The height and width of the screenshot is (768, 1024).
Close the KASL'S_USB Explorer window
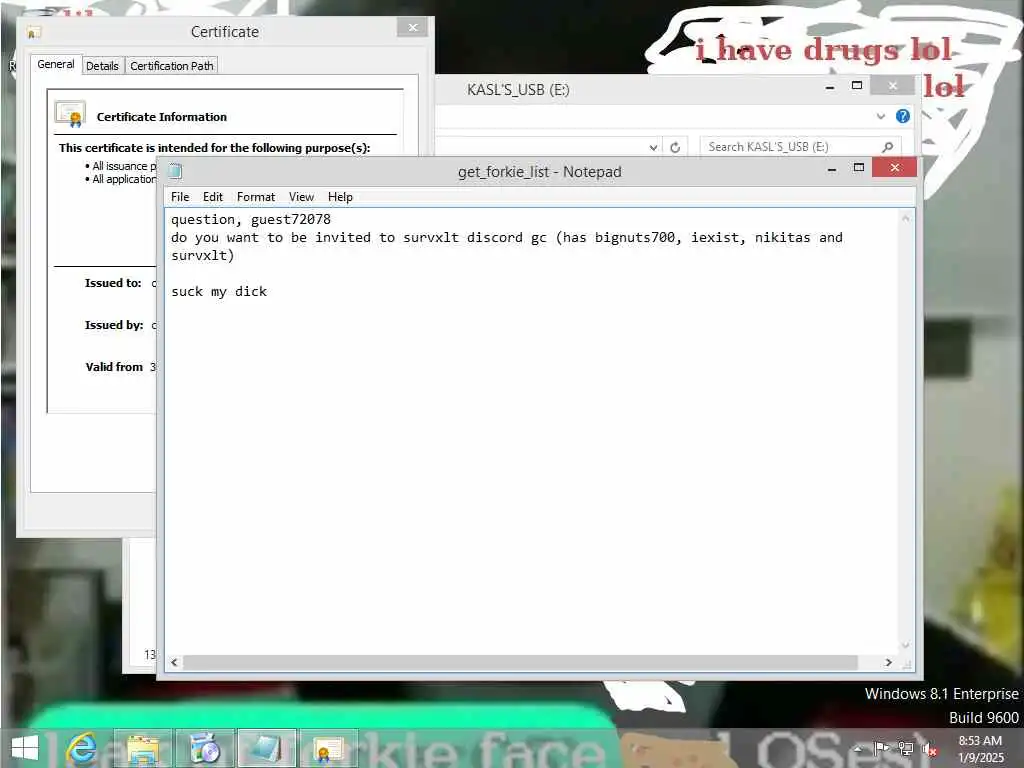coord(892,86)
